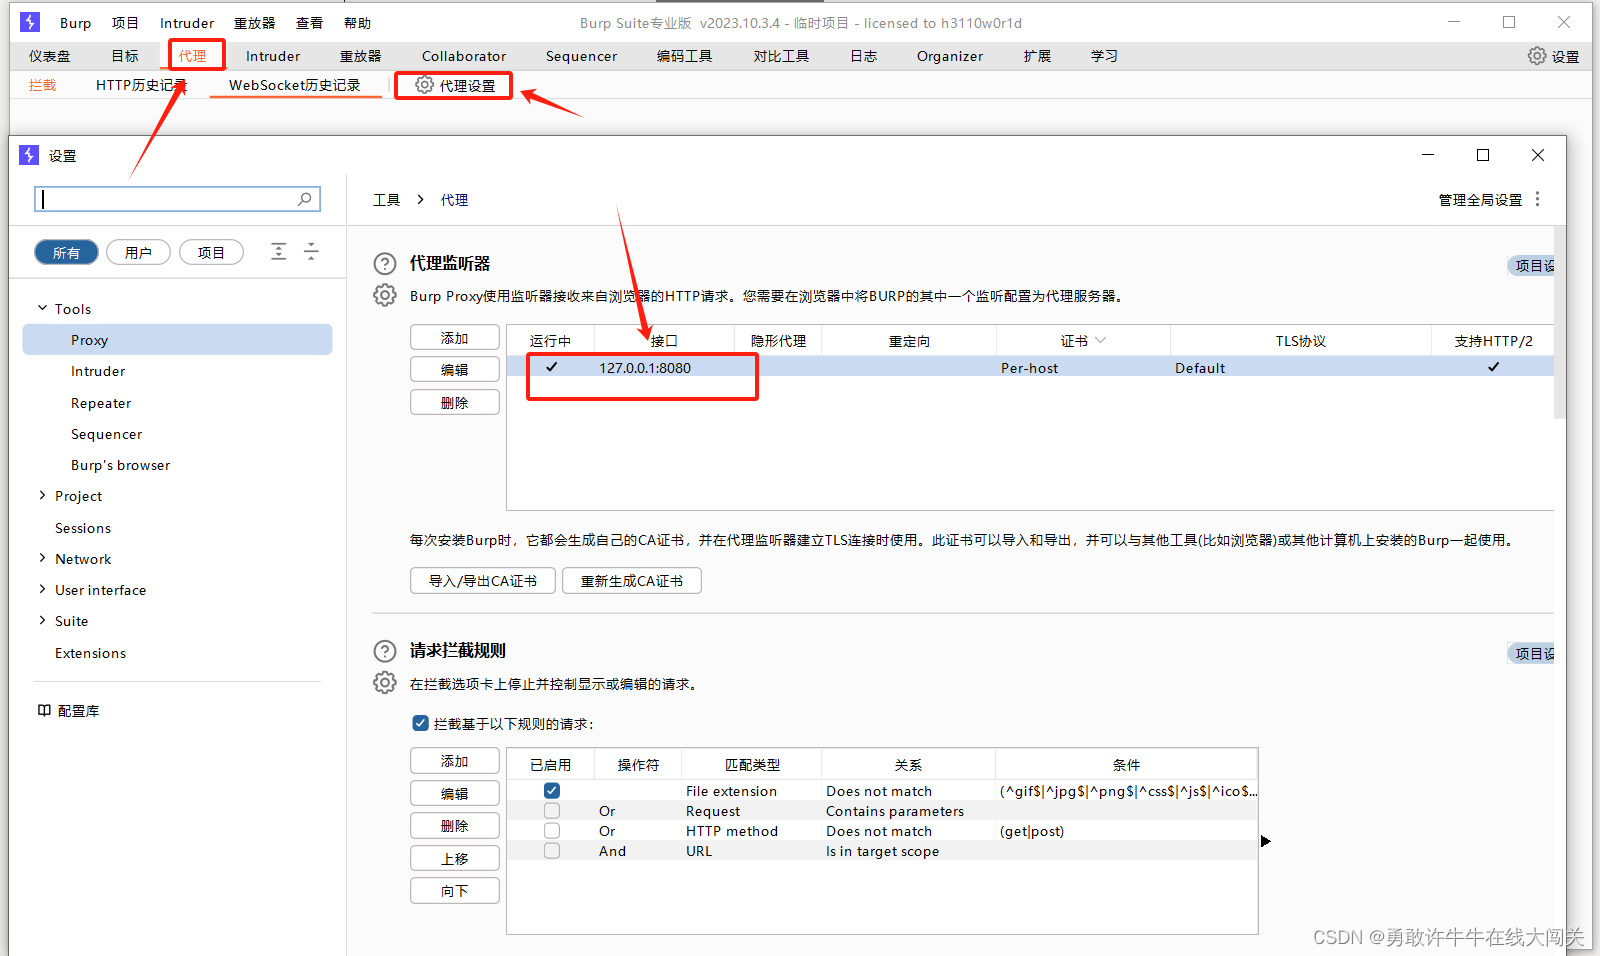This screenshot has width=1600, height=956.
Task: Collapse all settings tree nodes icon
Action: point(311,251)
